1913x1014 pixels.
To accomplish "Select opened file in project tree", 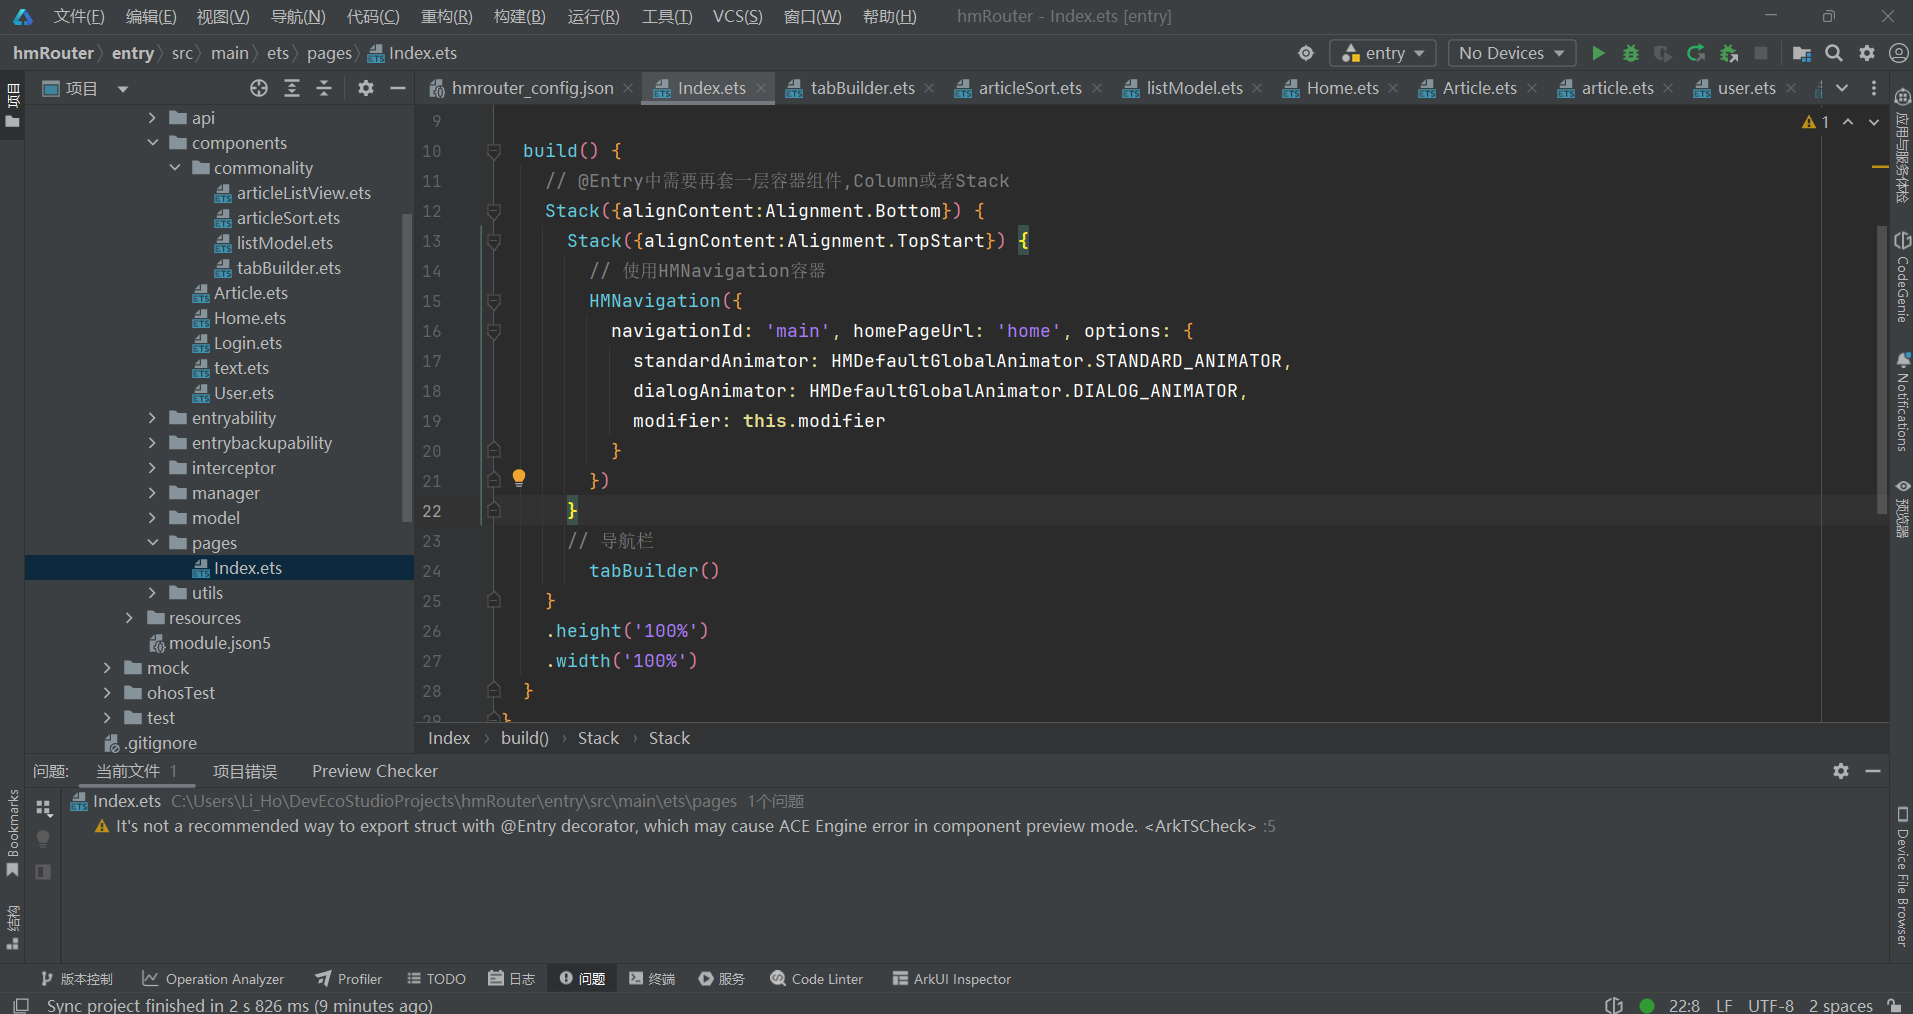I will [x=259, y=88].
